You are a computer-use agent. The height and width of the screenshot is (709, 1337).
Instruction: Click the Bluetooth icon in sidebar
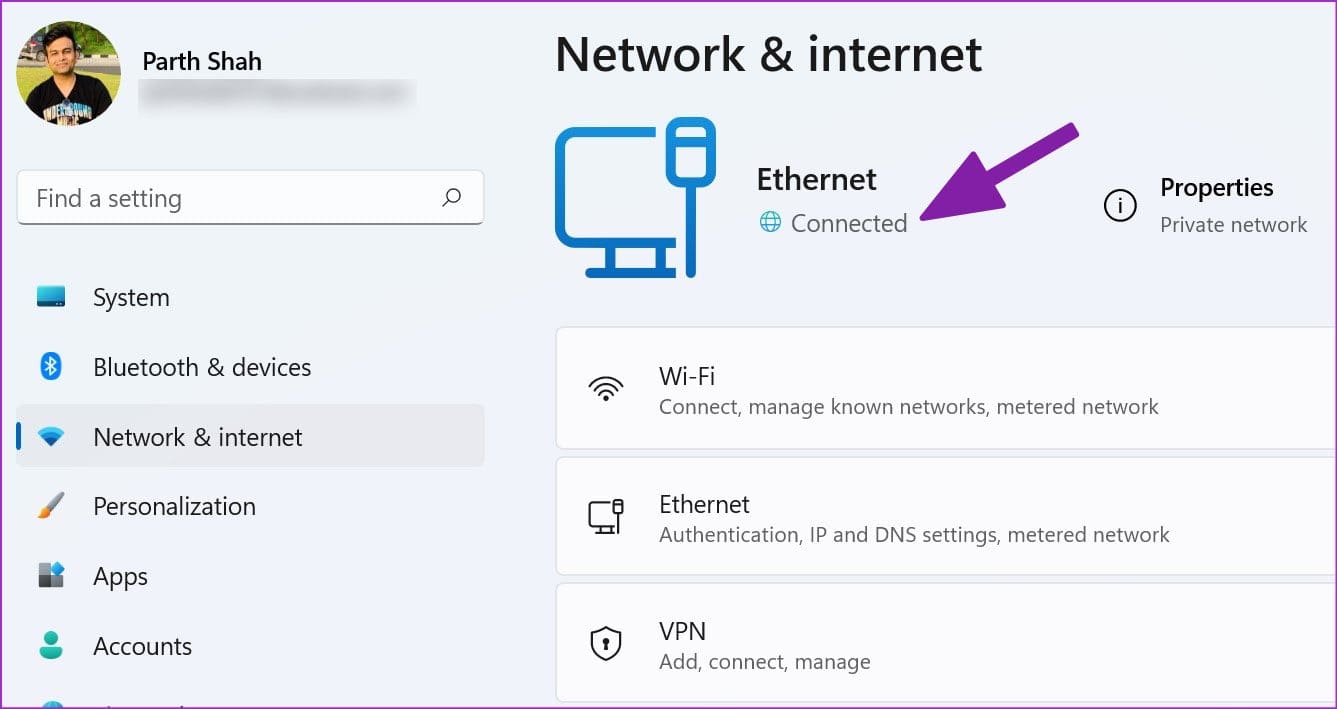[51, 367]
